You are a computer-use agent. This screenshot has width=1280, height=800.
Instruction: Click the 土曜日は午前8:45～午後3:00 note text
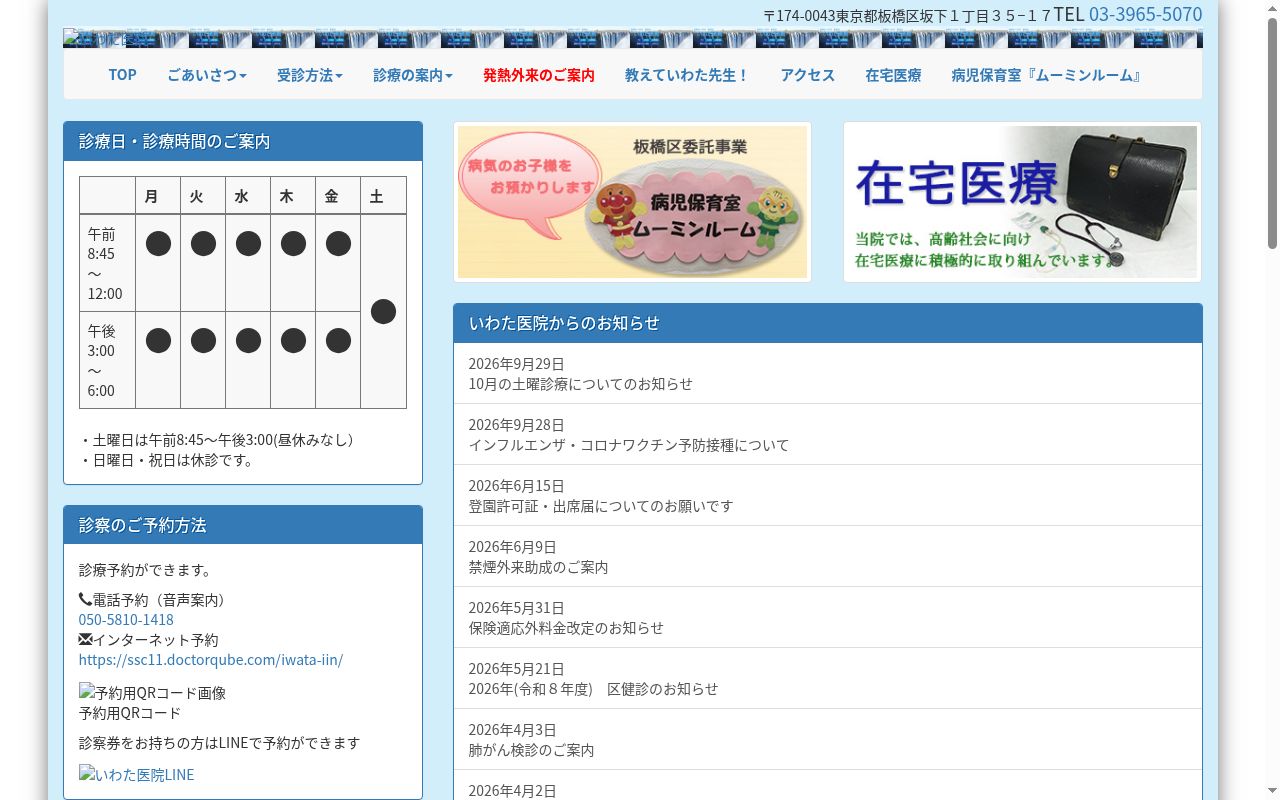[x=216, y=440]
